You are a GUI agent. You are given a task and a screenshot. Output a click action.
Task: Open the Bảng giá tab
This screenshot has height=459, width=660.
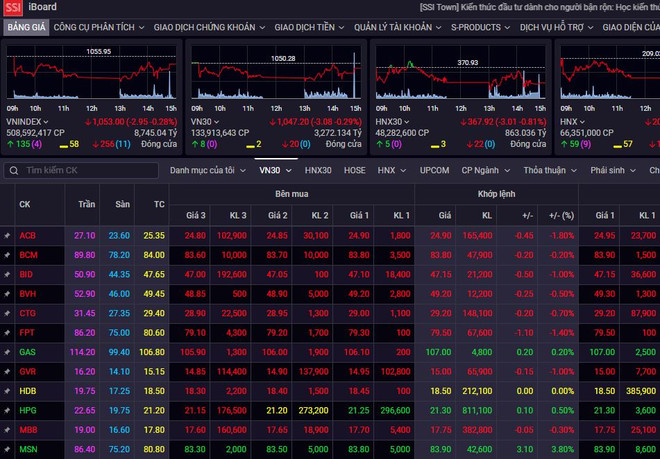tap(24, 28)
